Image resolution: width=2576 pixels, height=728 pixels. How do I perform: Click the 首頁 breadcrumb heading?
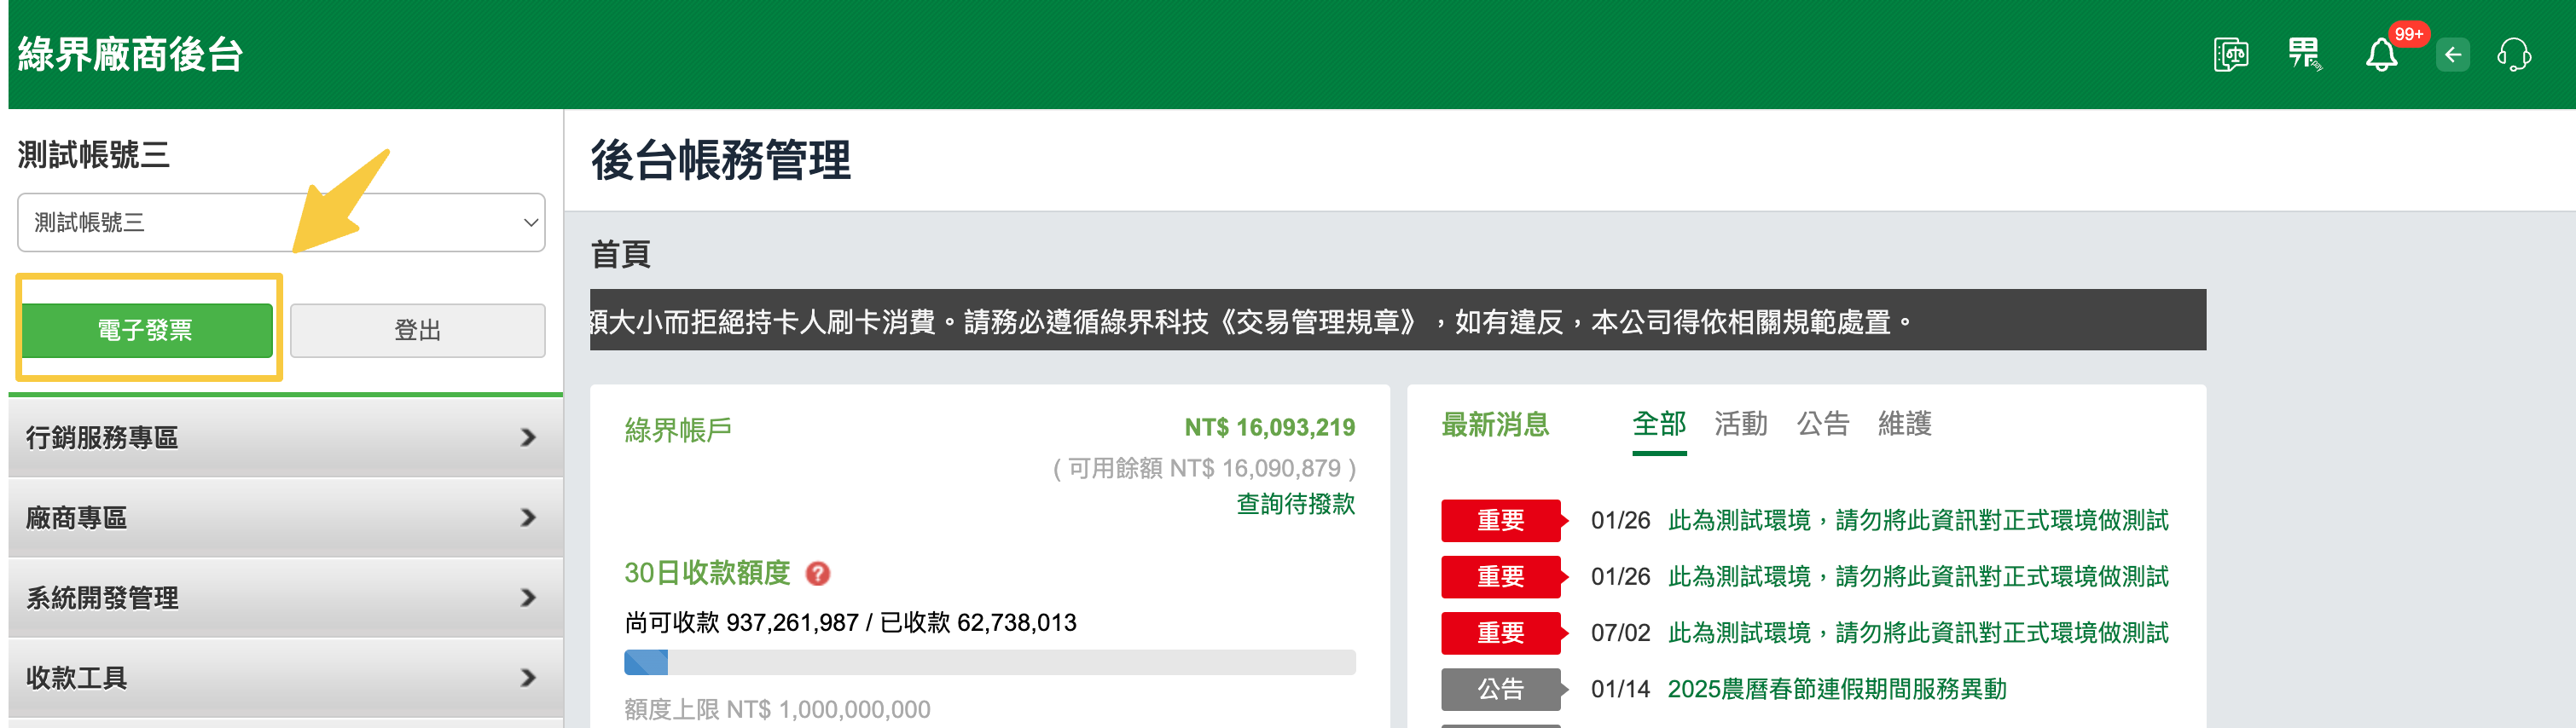(620, 254)
